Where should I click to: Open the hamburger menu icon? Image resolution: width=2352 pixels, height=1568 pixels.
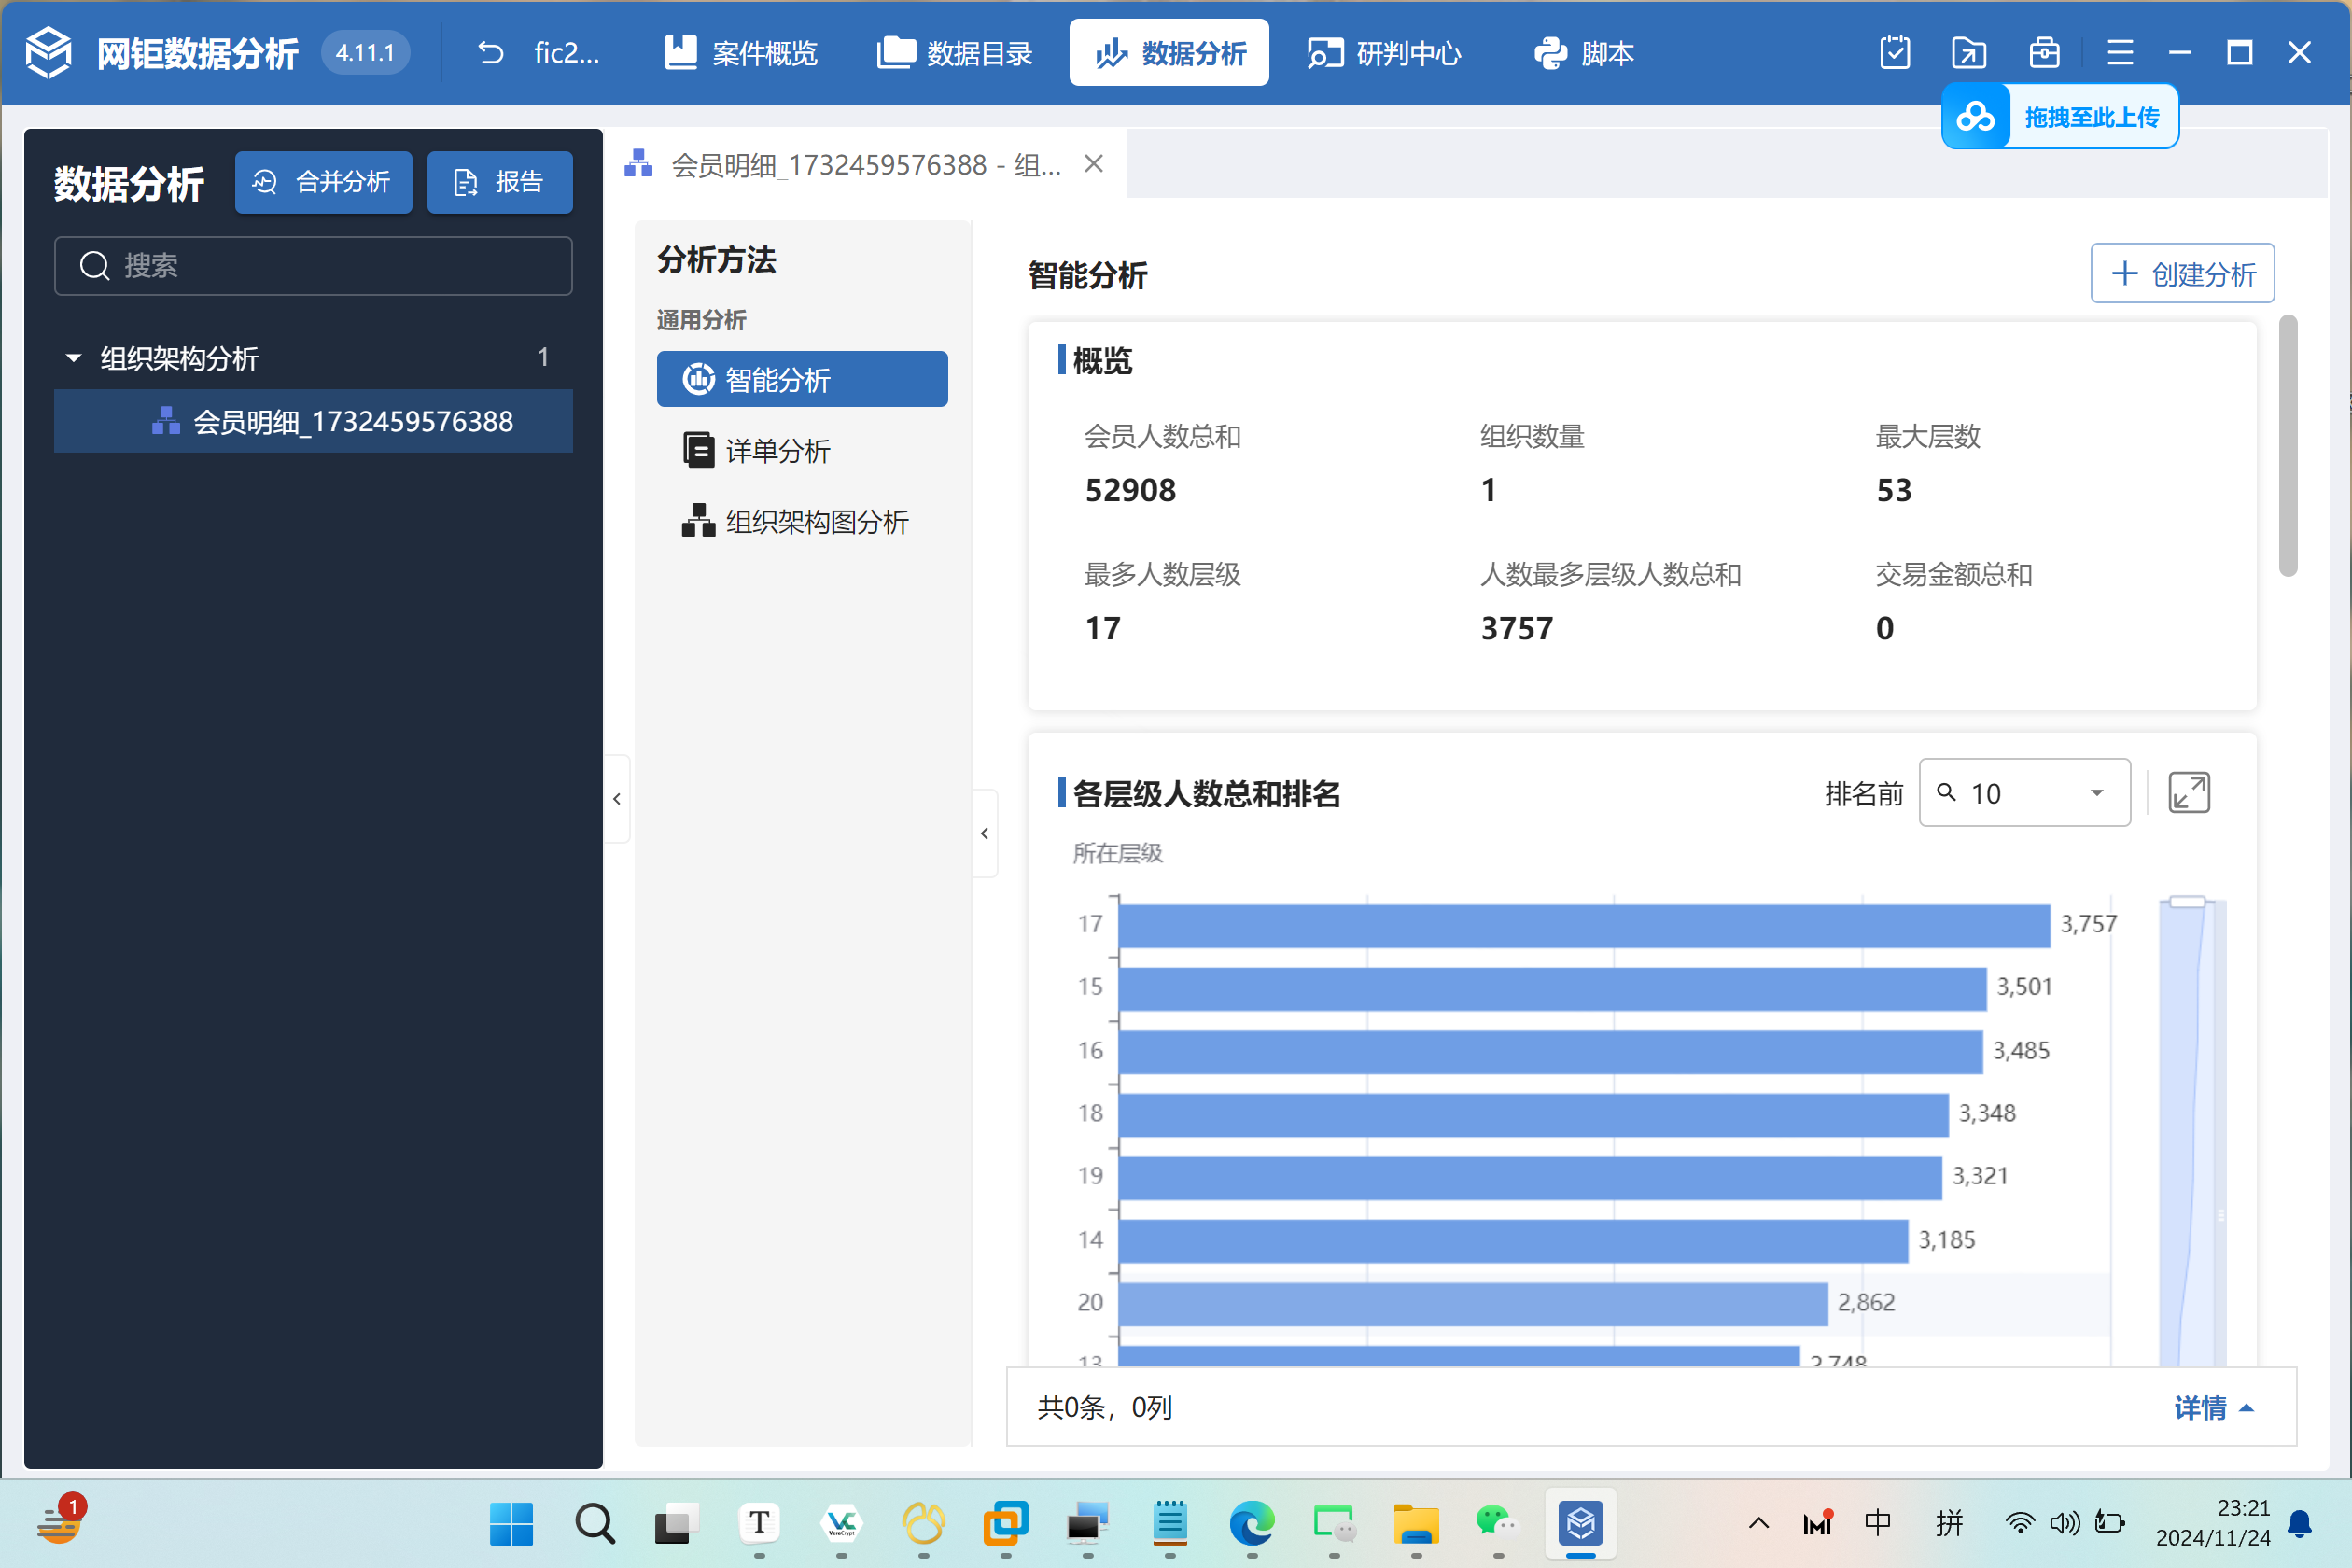point(2120,53)
